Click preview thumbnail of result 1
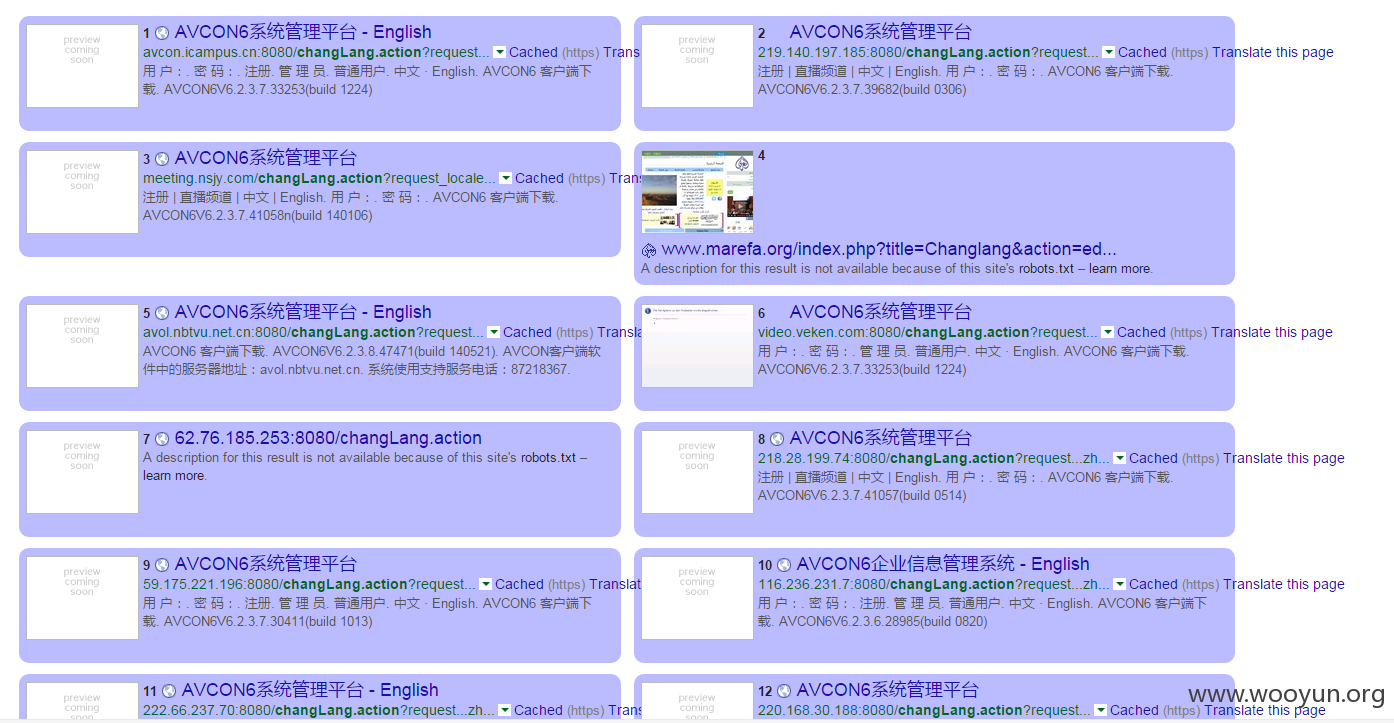 click(x=82, y=66)
